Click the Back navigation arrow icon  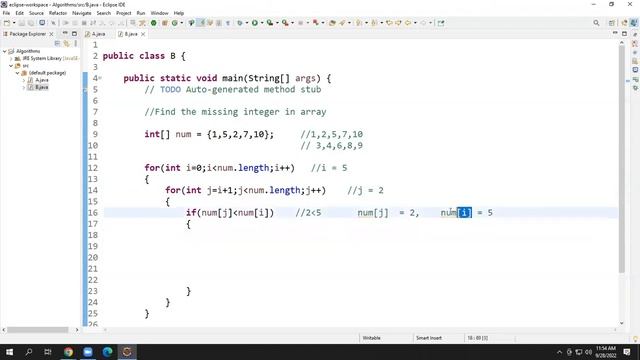pos(408,23)
